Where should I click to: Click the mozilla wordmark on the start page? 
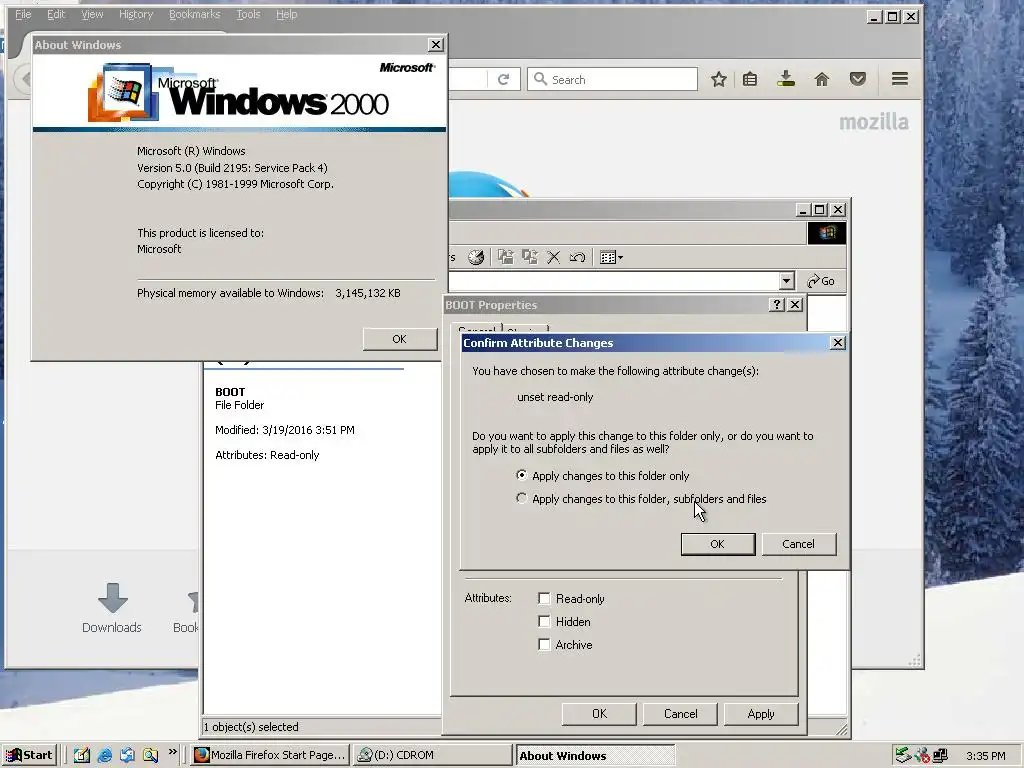tap(873, 122)
